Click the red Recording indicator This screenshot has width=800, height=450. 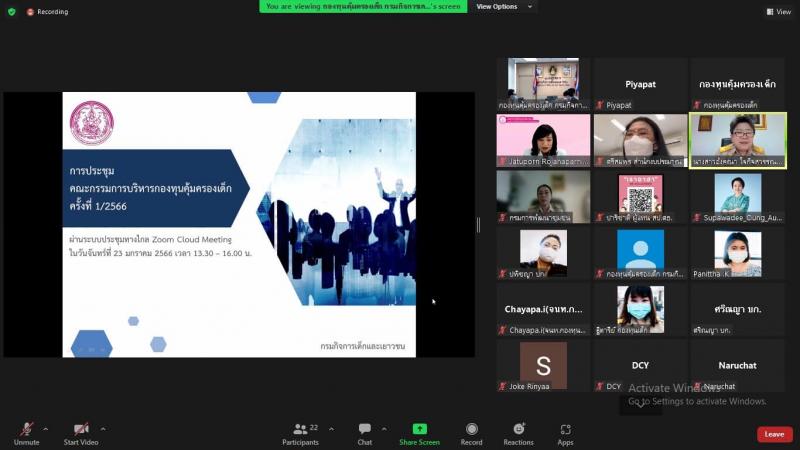47,11
